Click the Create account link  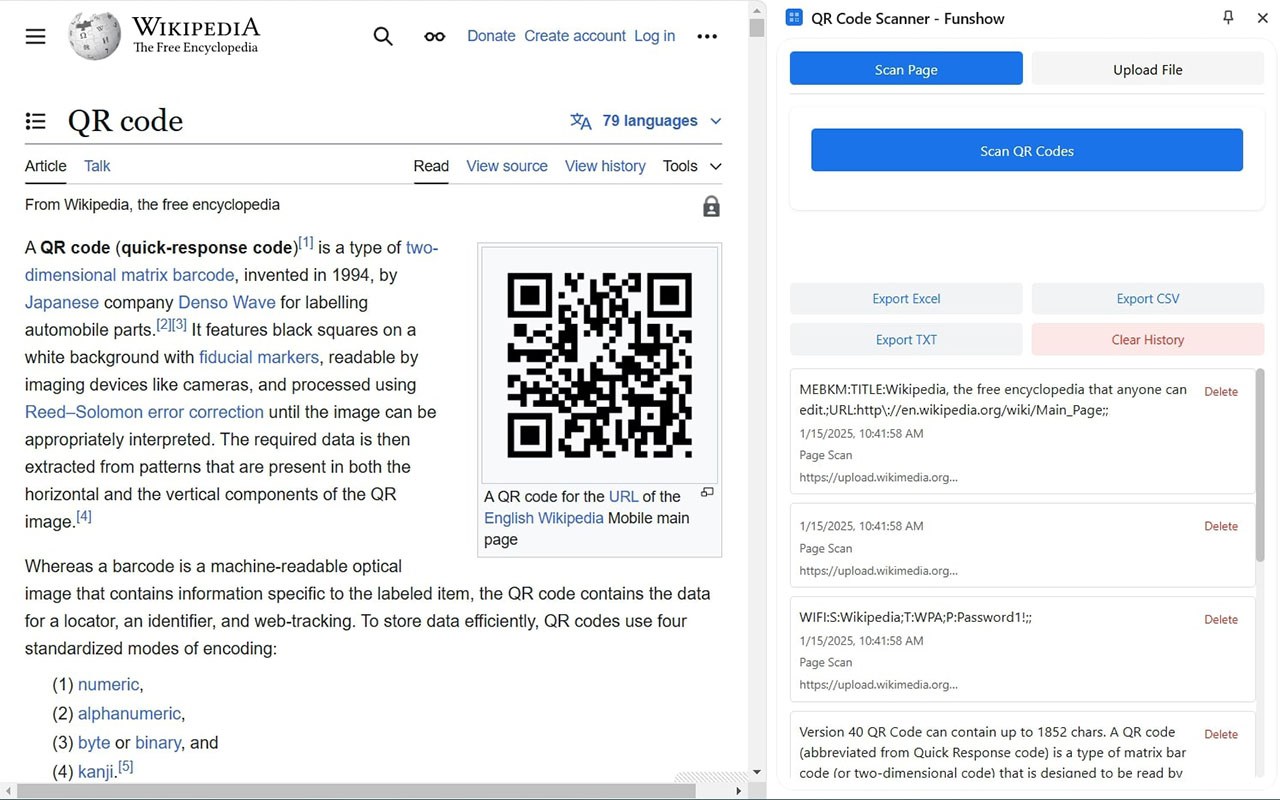575,36
